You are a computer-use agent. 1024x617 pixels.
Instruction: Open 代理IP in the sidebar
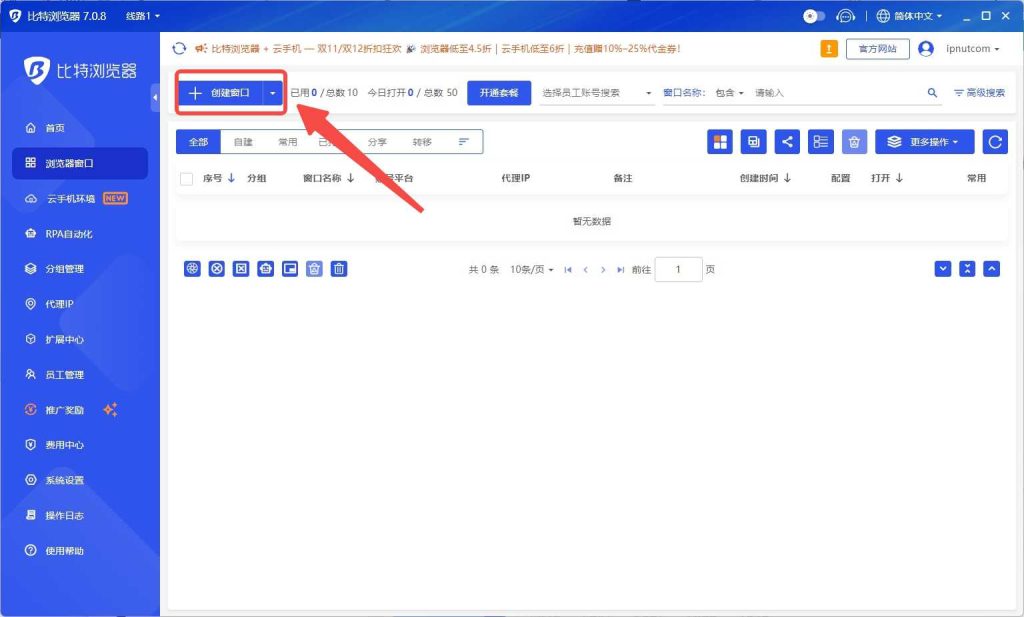click(x=60, y=304)
